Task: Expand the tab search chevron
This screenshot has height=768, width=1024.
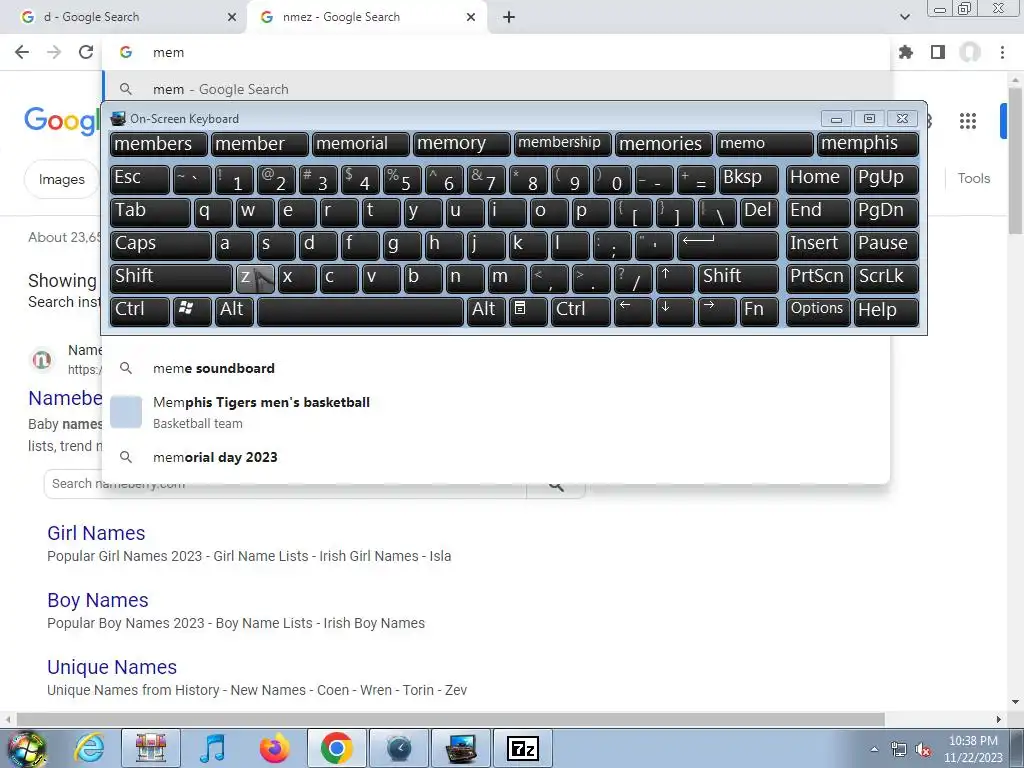Action: tap(904, 17)
